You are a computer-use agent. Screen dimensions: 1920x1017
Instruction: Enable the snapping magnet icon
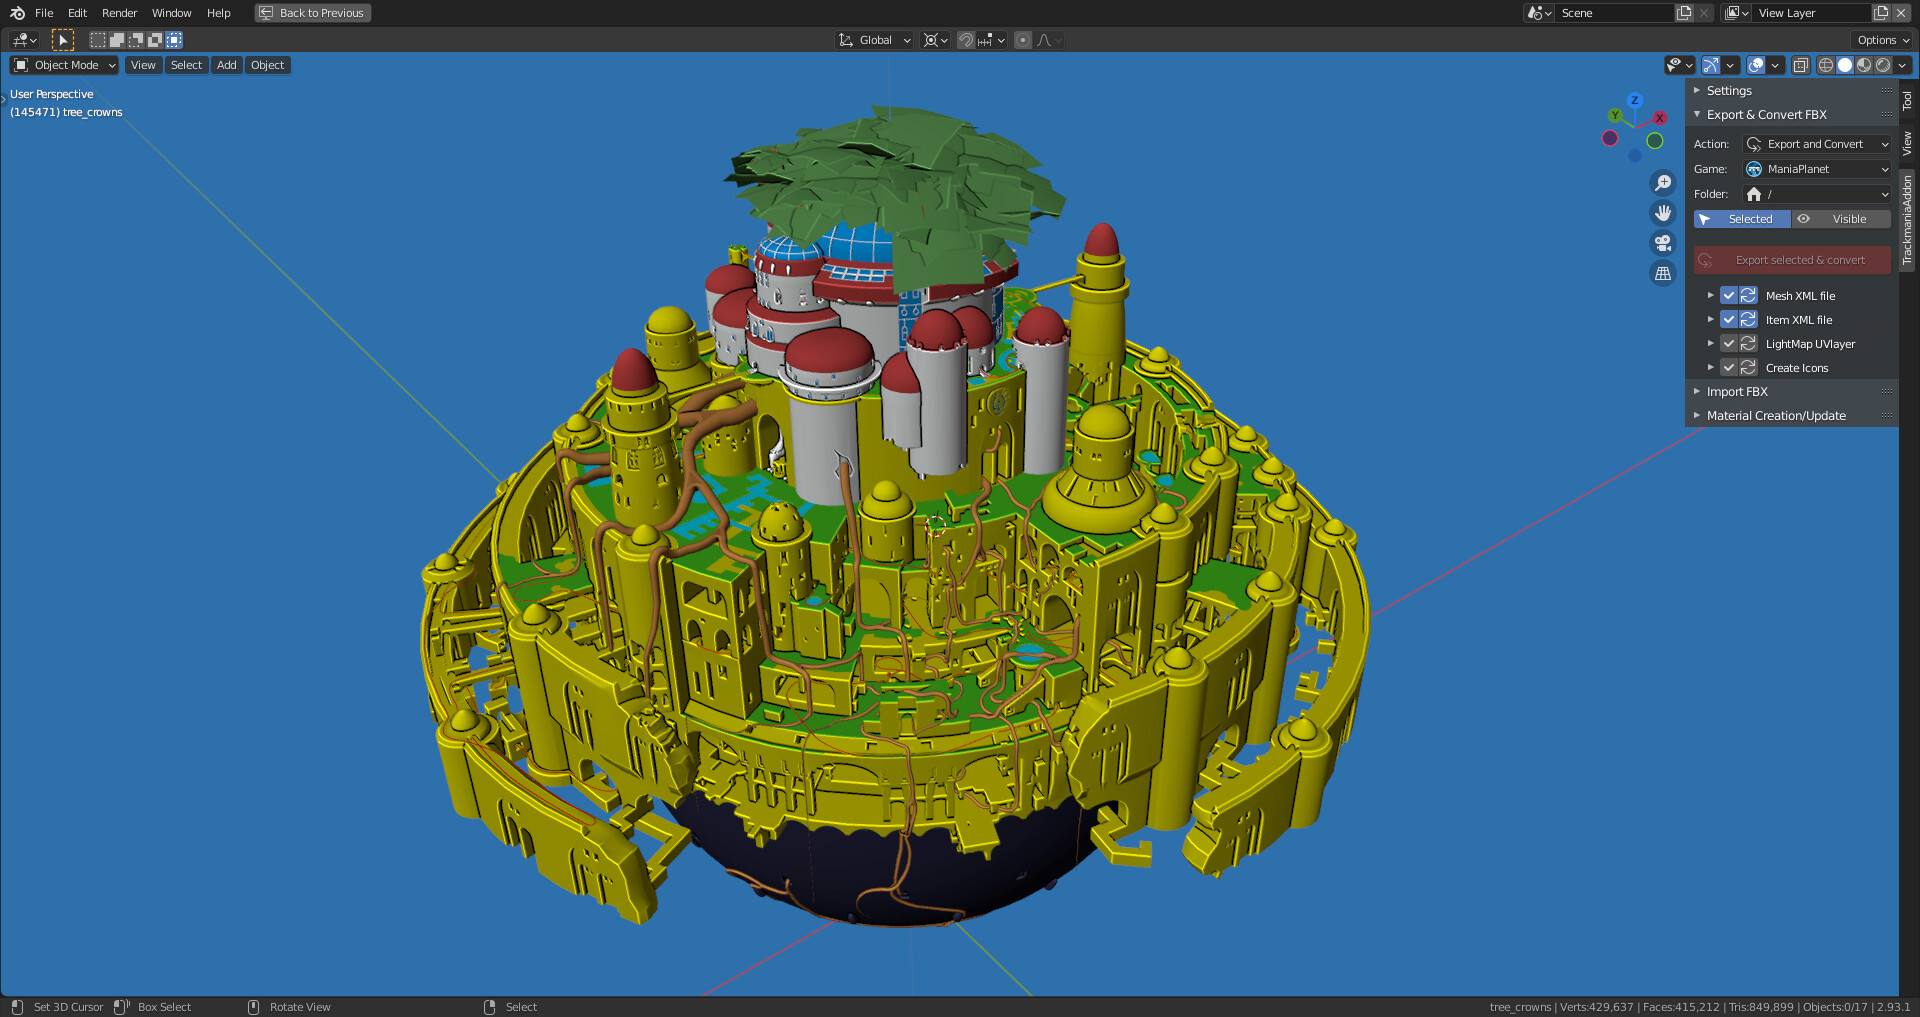click(966, 40)
